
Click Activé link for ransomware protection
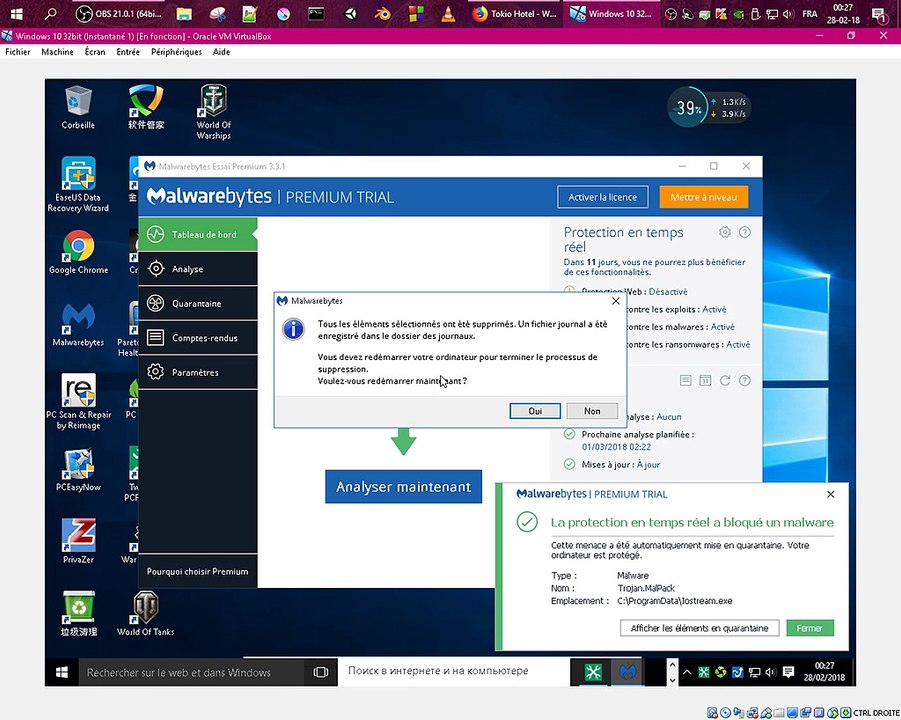(x=738, y=345)
